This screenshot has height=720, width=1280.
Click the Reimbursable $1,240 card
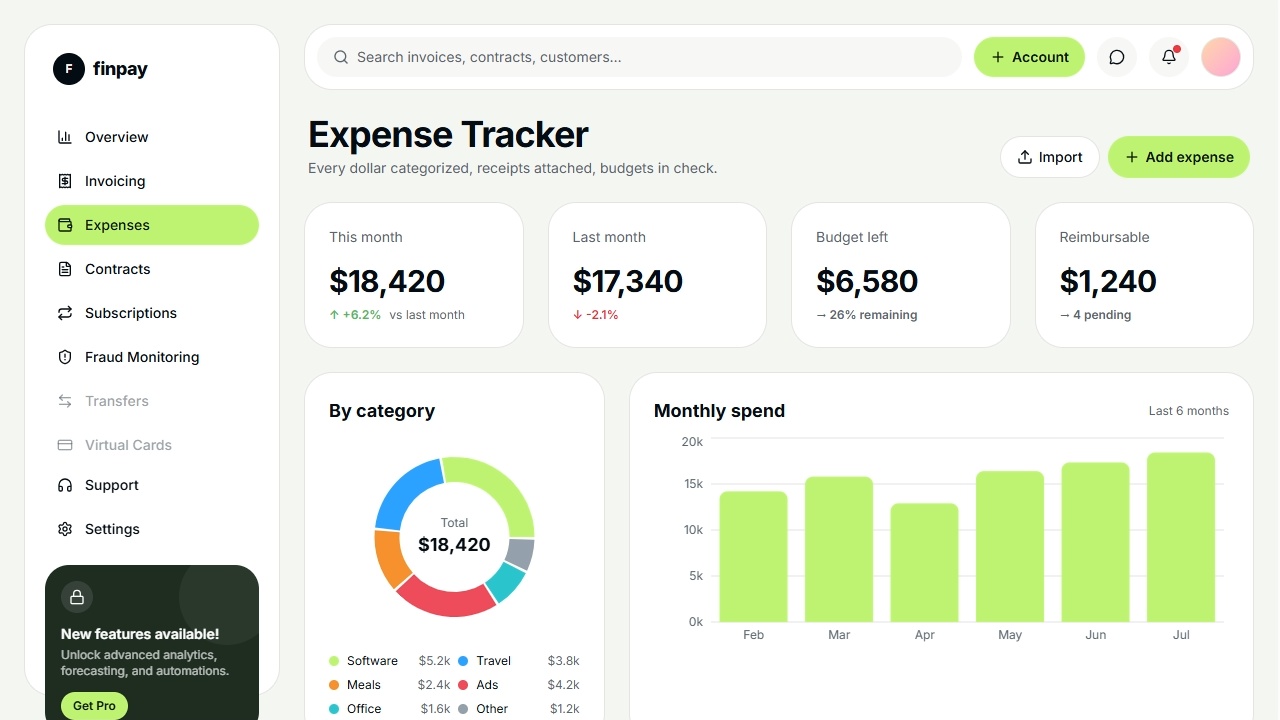[x=1144, y=275]
